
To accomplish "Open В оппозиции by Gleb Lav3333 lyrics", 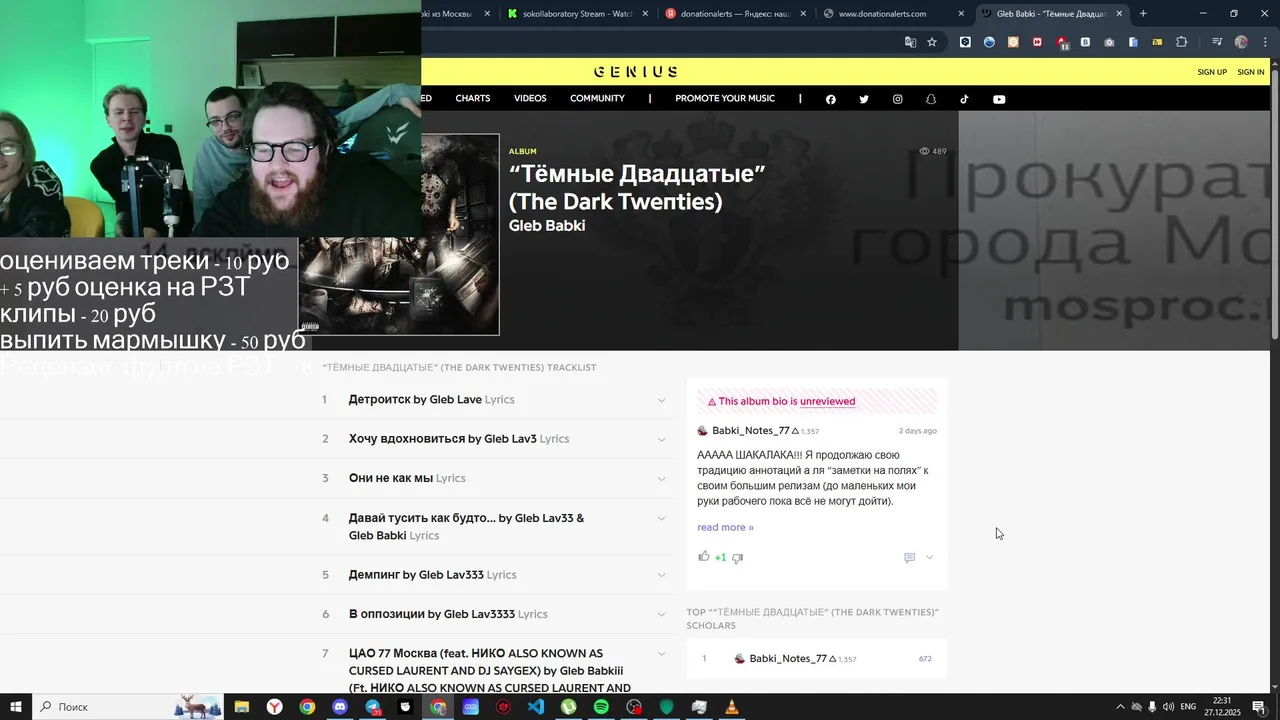I will tap(448, 614).
